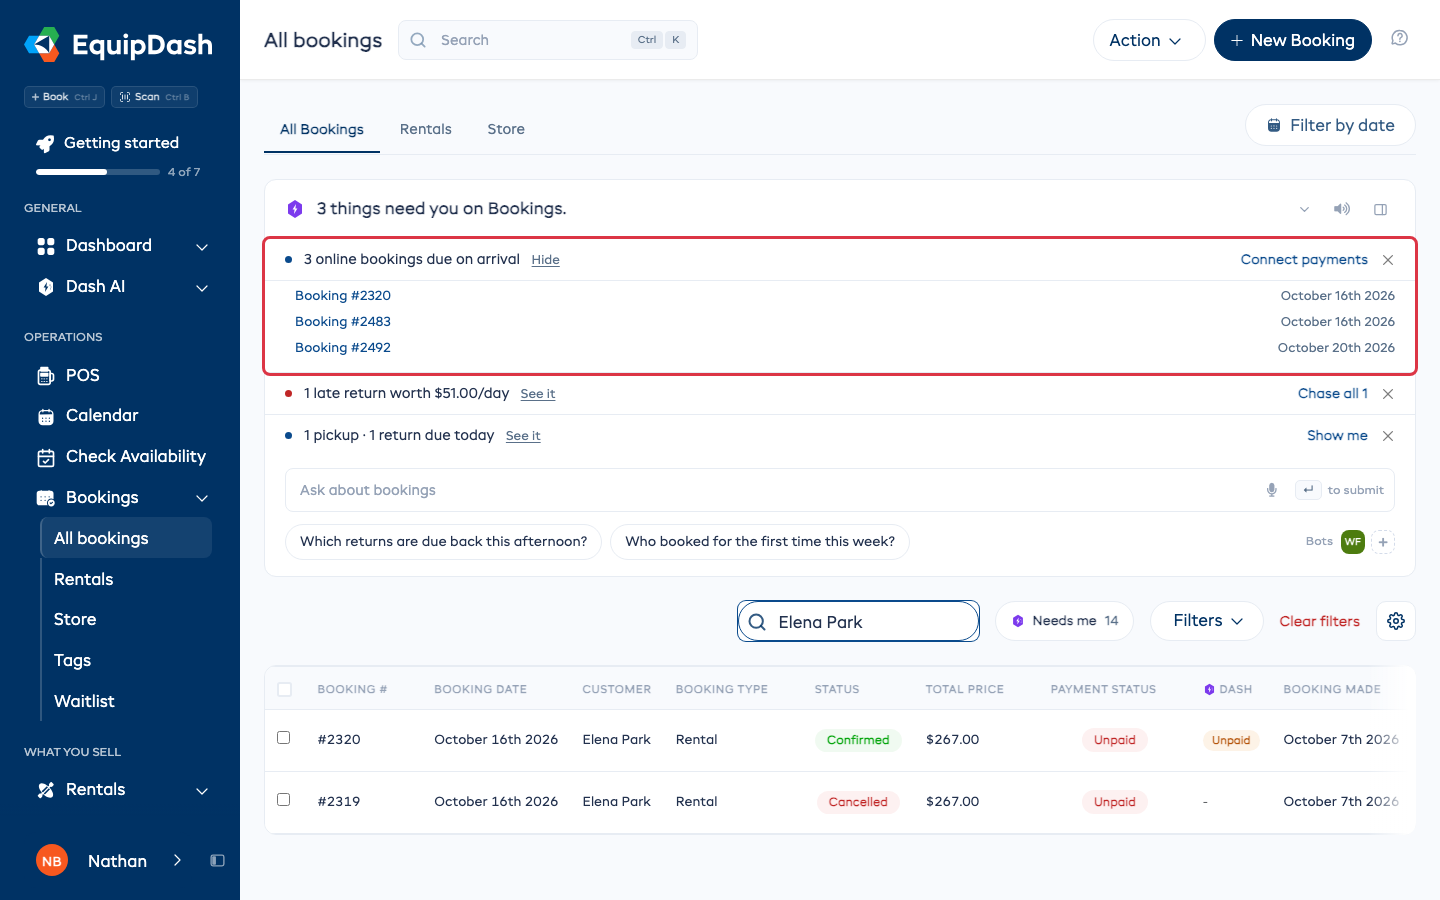The image size is (1440, 900).
Task: Click Clear filters link
Action: (x=1319, y=621)
